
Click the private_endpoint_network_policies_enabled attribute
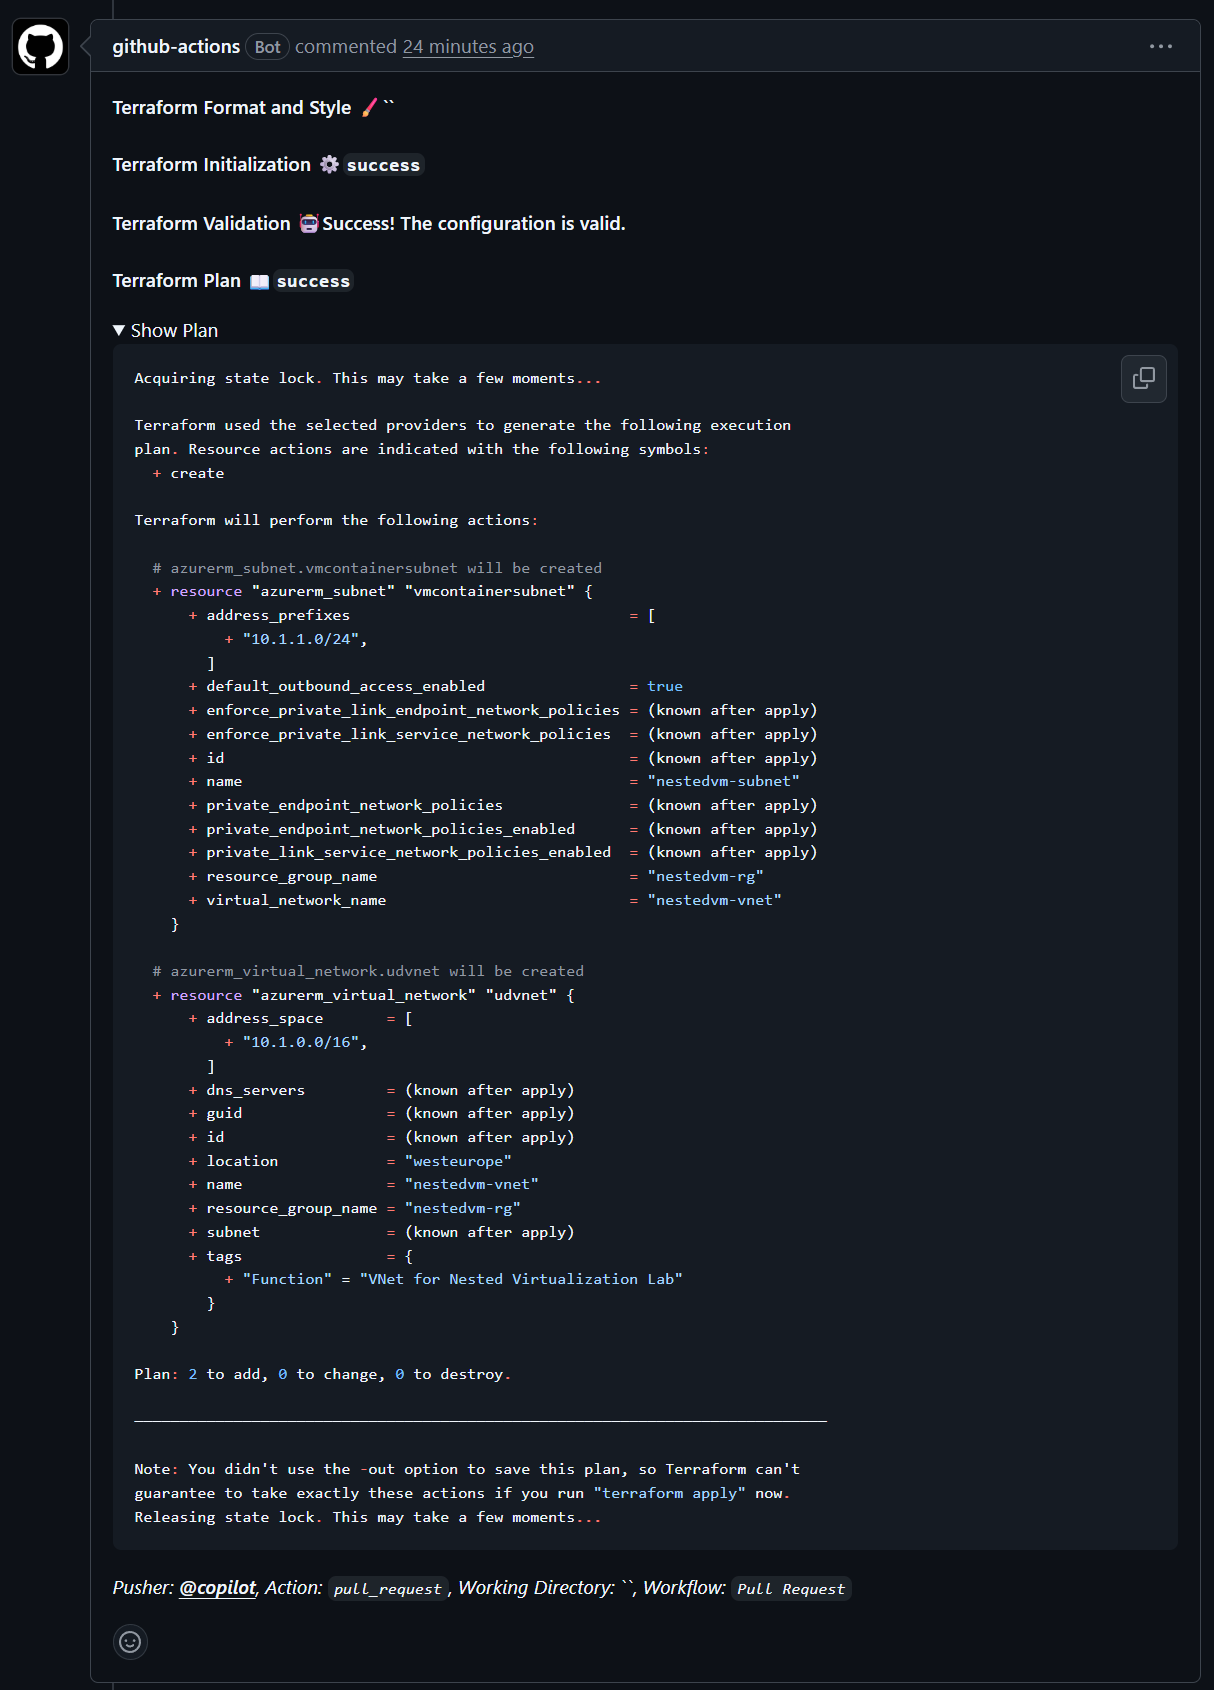point(391,829)
